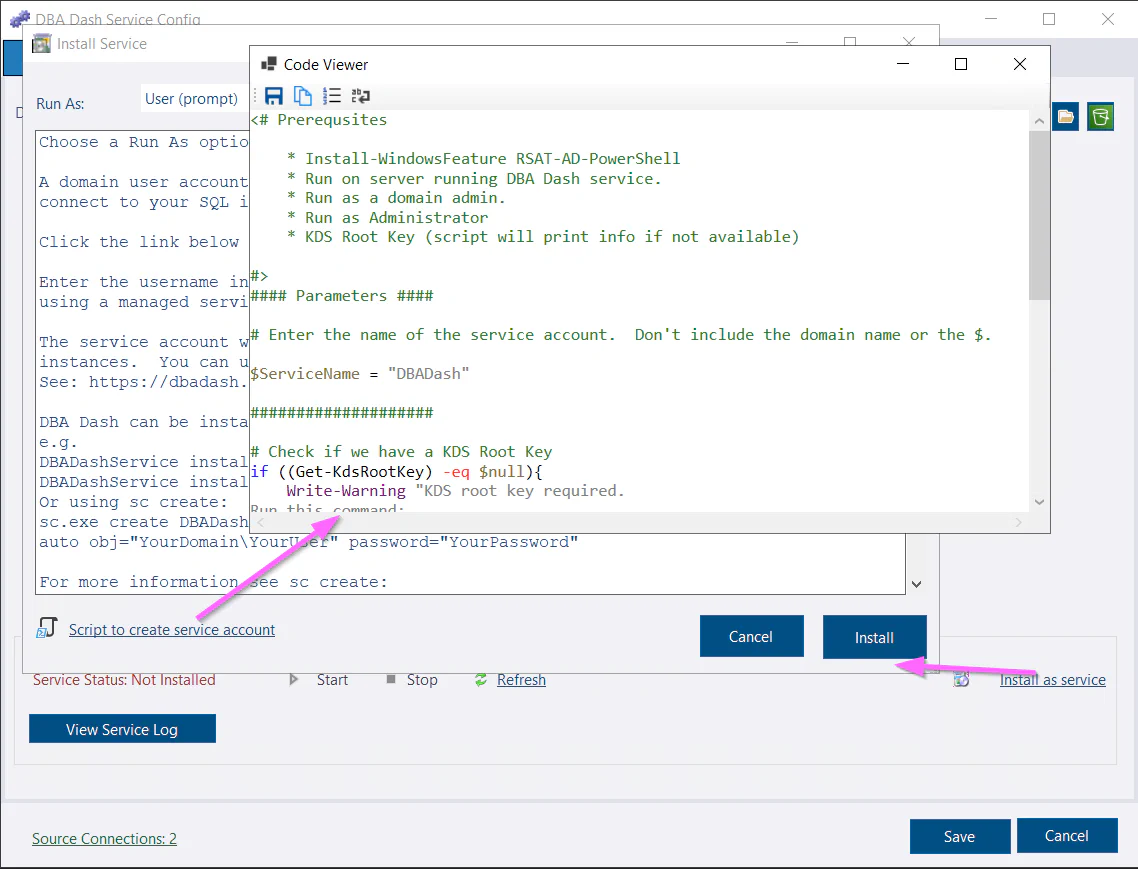Viewport: 1138px width, 869px height.
Task: Click the Stop square icon
Action: 390,679
